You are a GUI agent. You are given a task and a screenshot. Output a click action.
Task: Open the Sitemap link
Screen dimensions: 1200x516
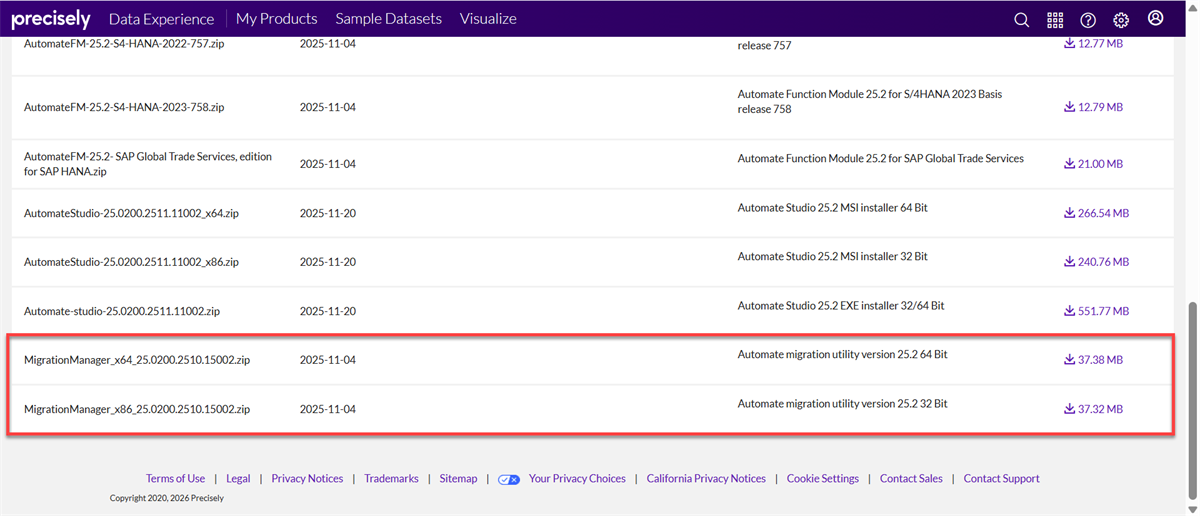click(458, 479)
